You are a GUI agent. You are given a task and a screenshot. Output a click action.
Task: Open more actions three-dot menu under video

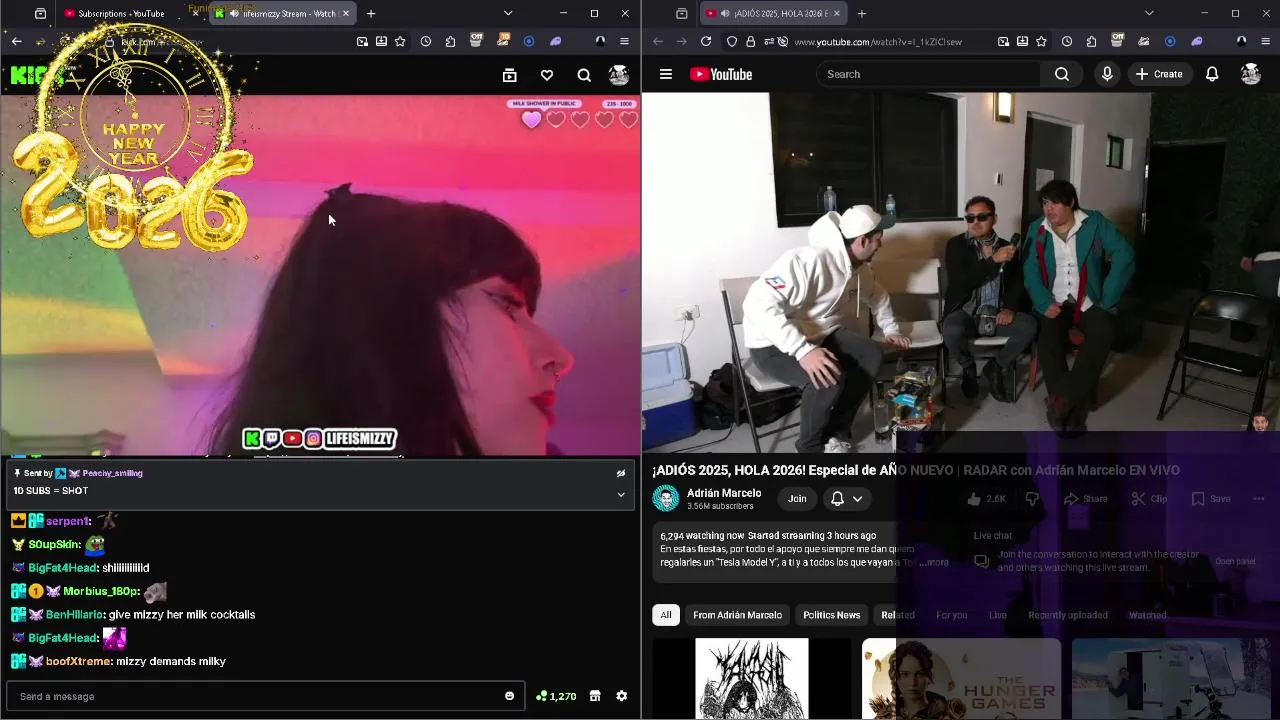1259,499
